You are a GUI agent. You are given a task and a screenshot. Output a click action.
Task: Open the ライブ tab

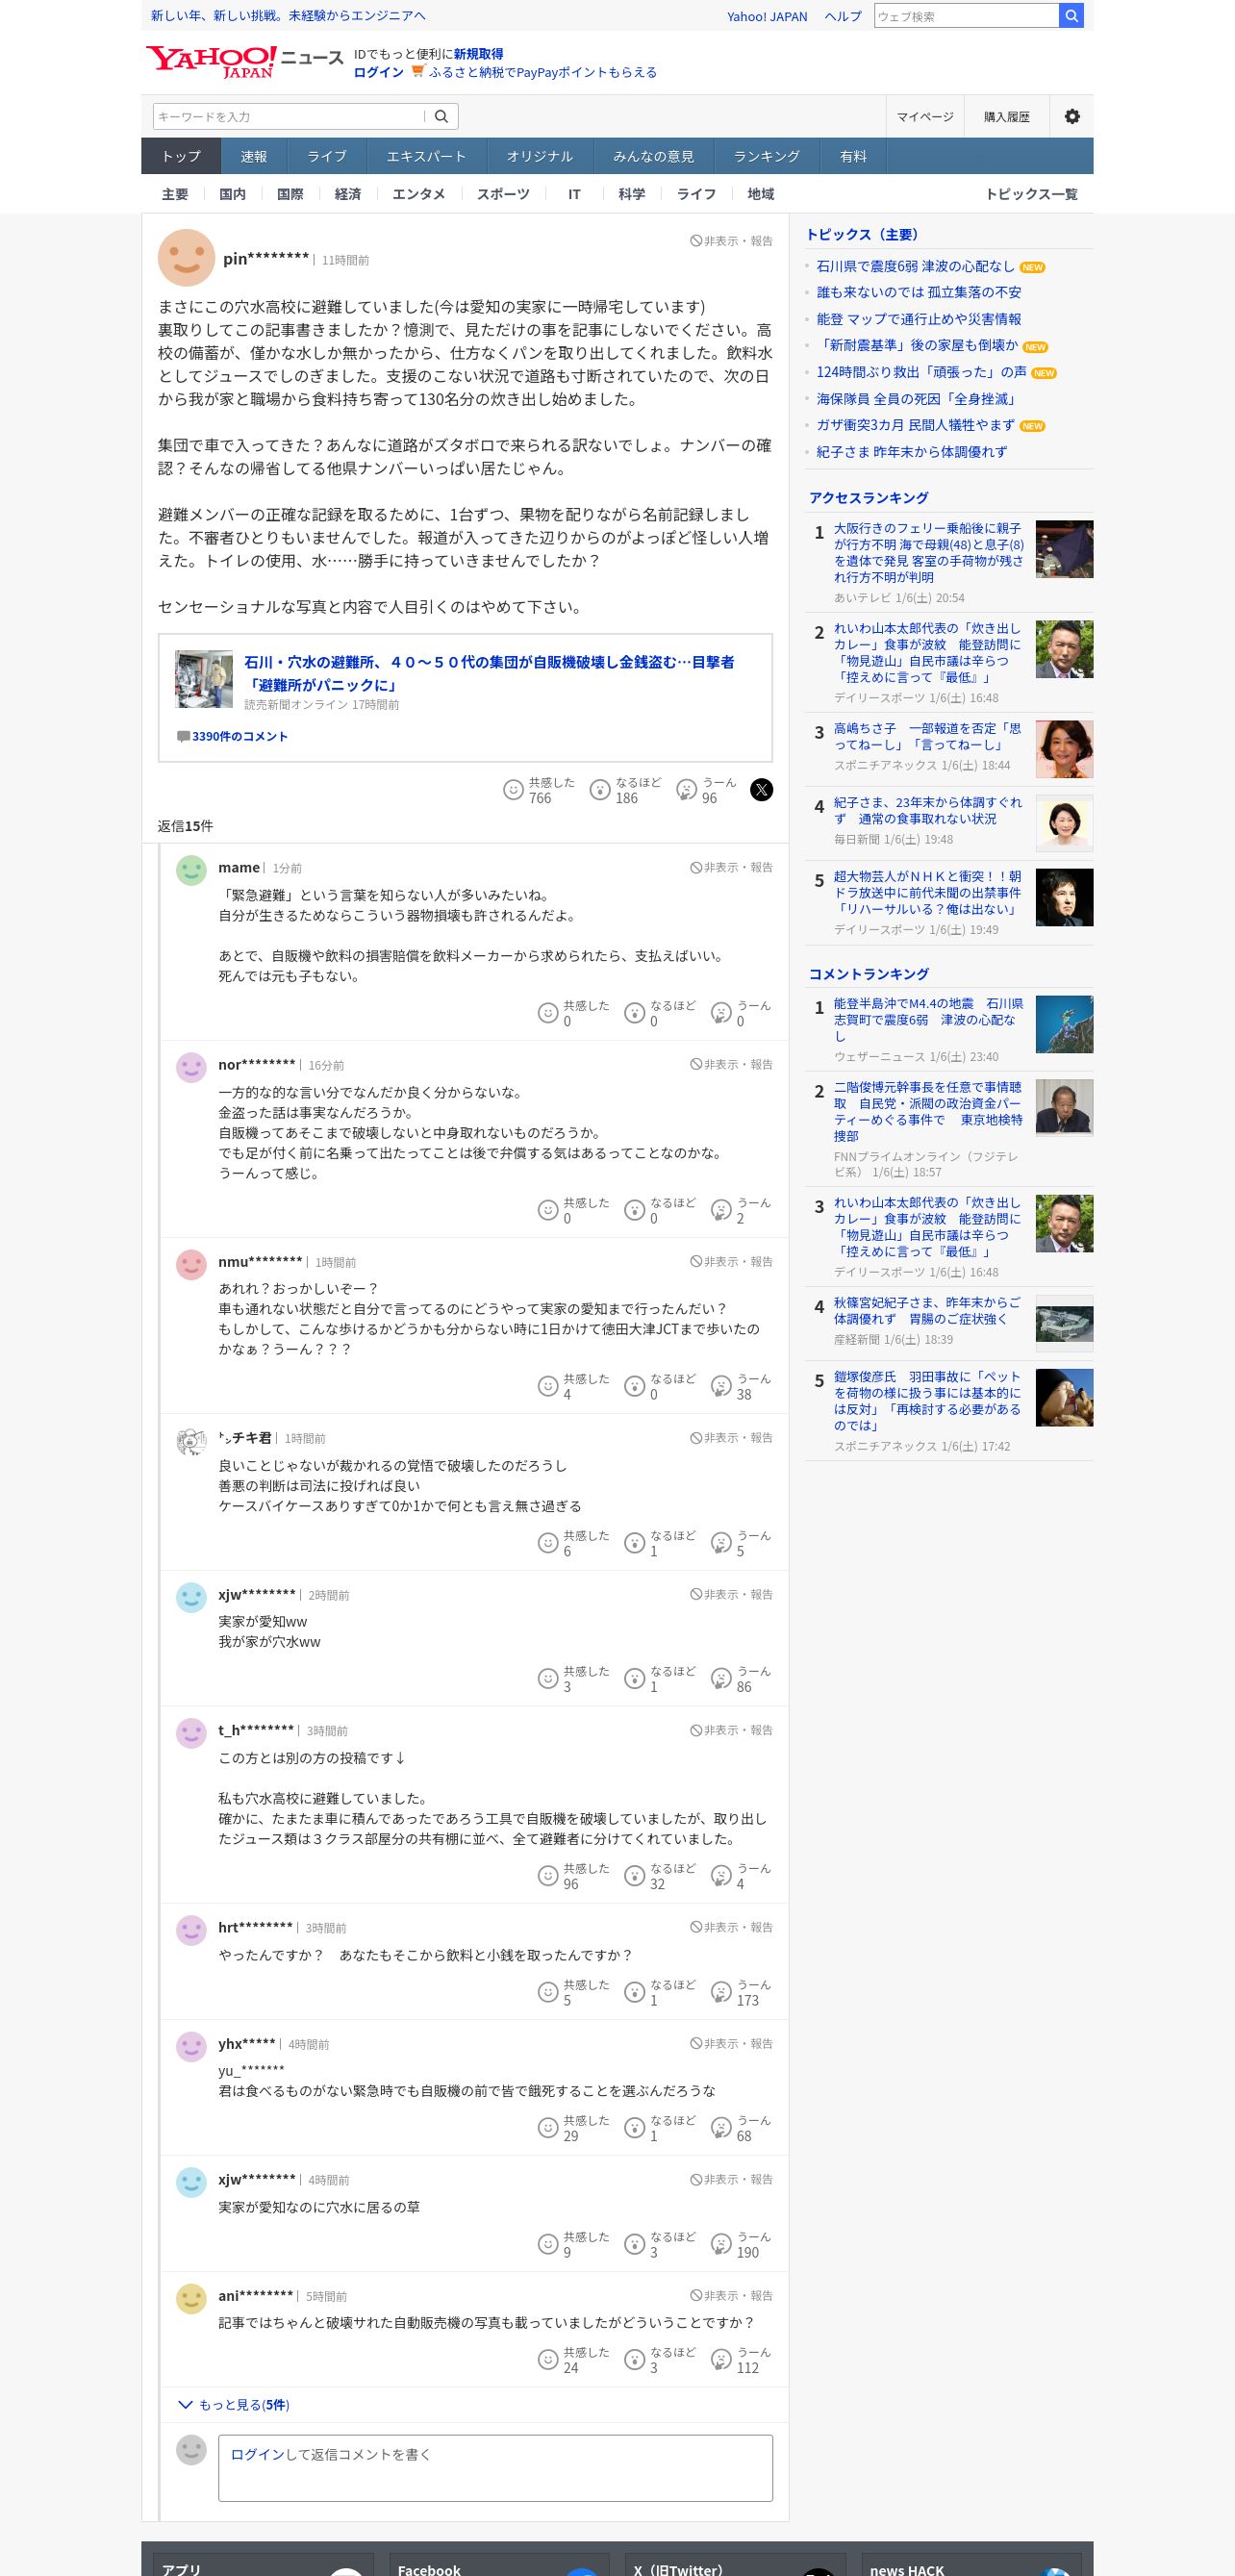click(x=327, y=156)
